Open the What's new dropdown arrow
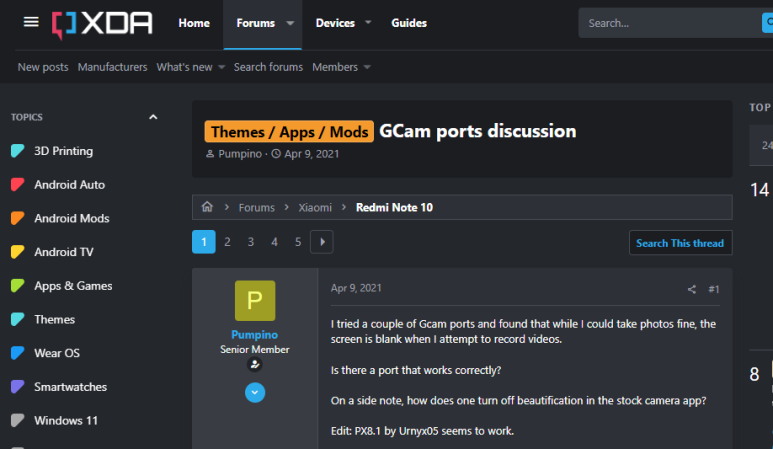This screenshot has height=449, width=773. [221, 67]
